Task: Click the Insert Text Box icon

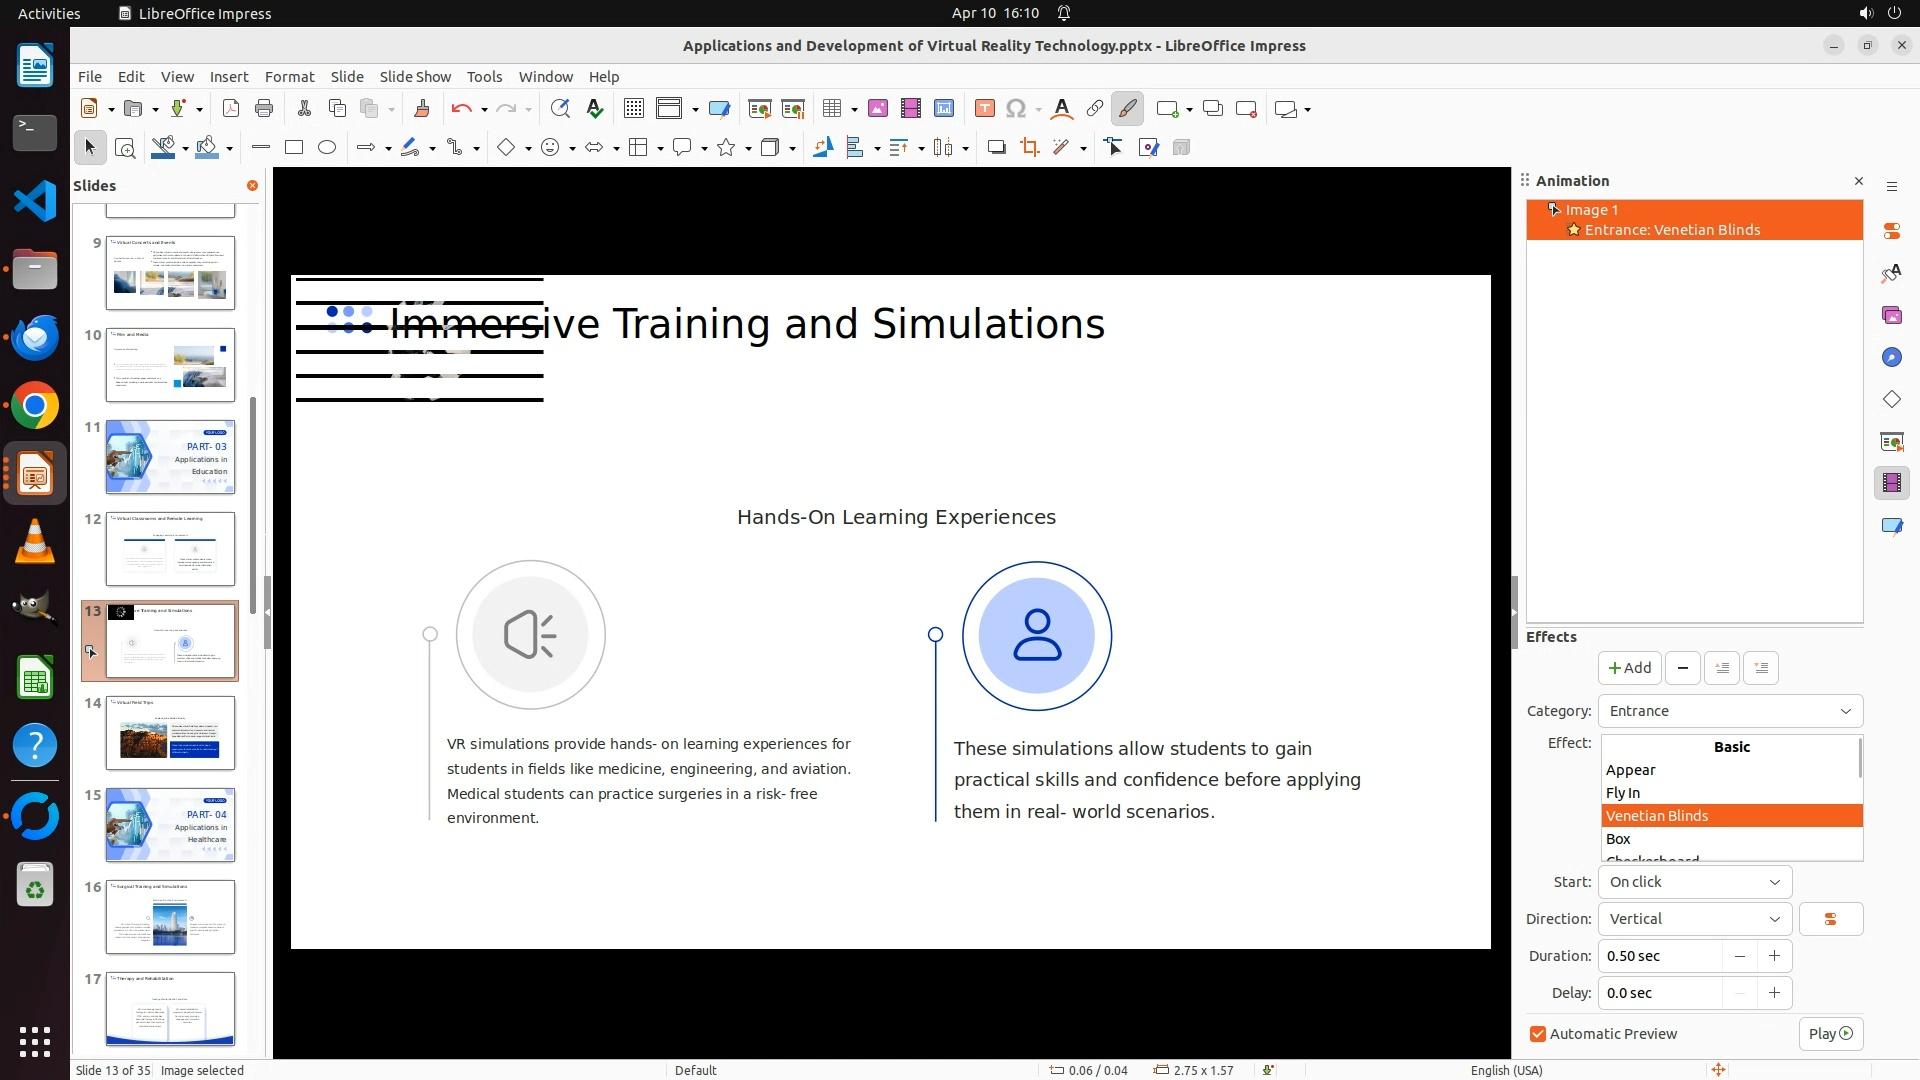Action: coord(984,109)
